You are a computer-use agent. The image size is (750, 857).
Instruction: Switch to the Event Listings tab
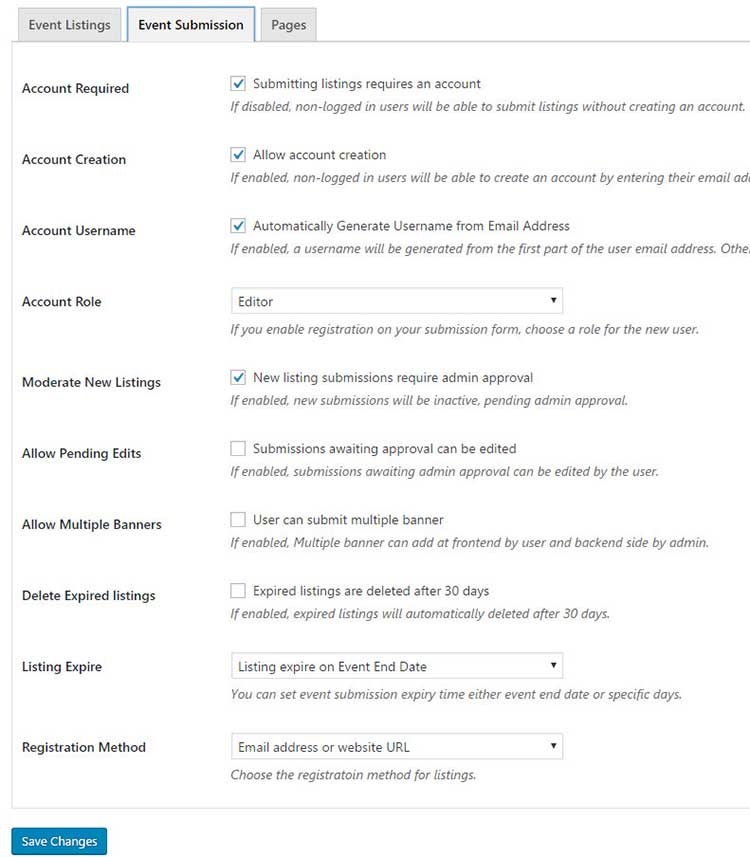[x=69, y=25]
